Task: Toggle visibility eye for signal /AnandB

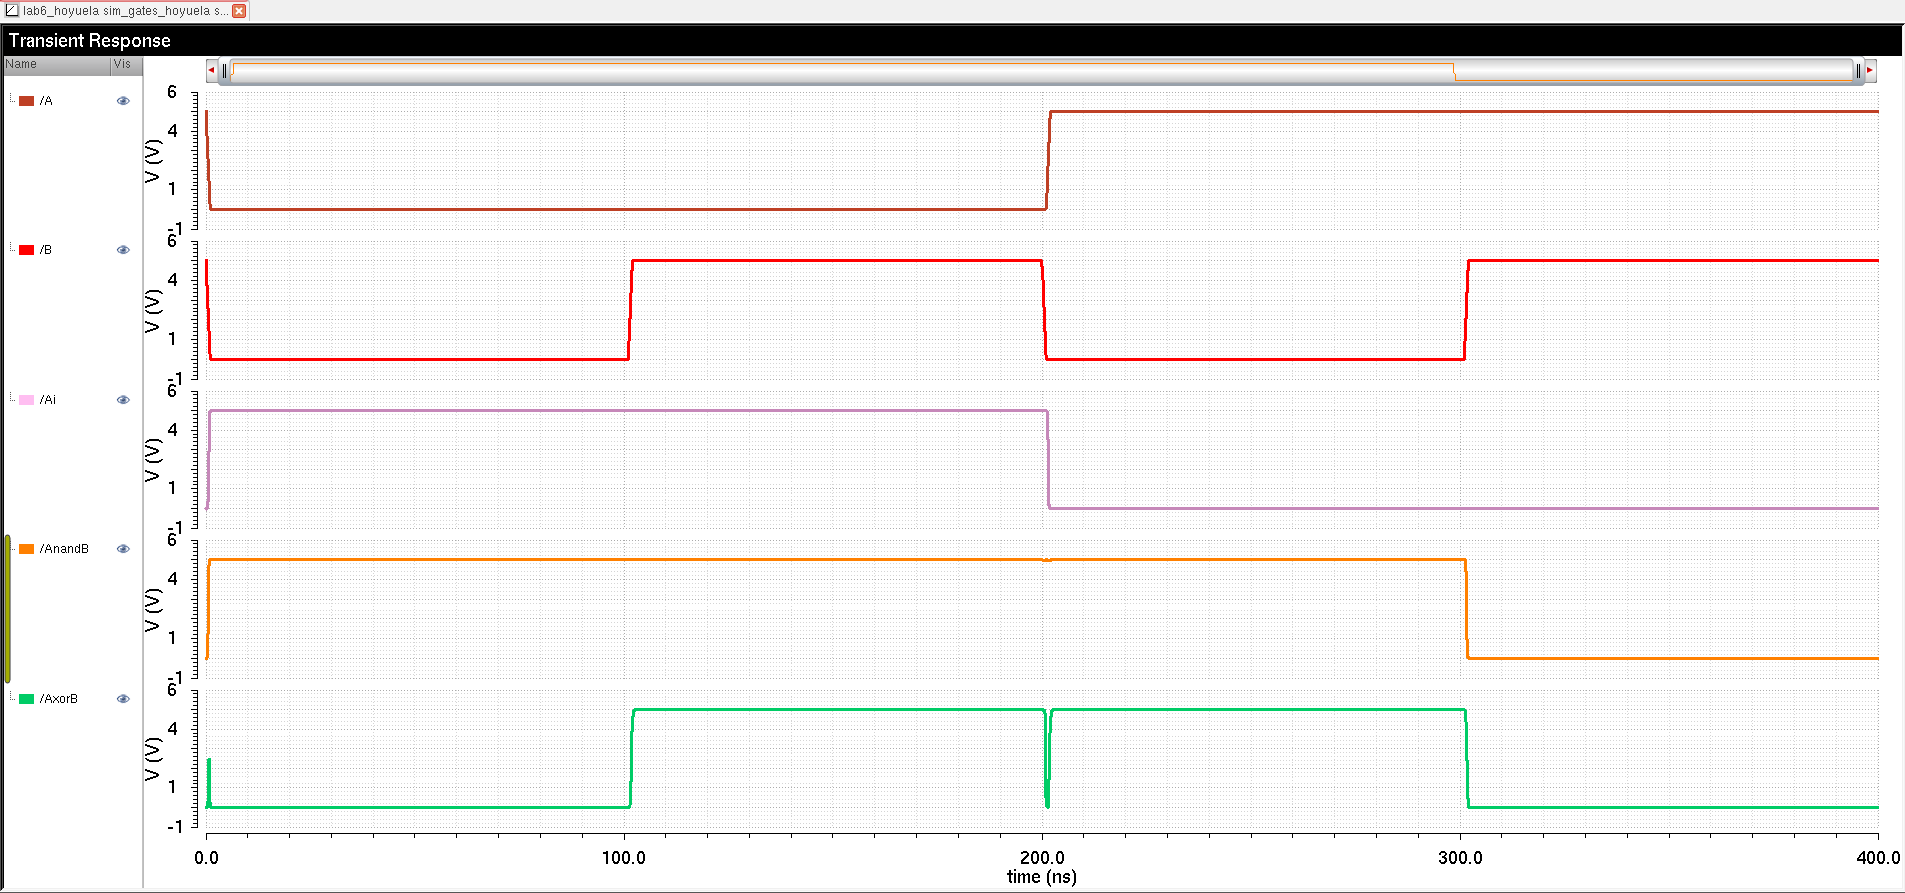Action: point(123,549)
